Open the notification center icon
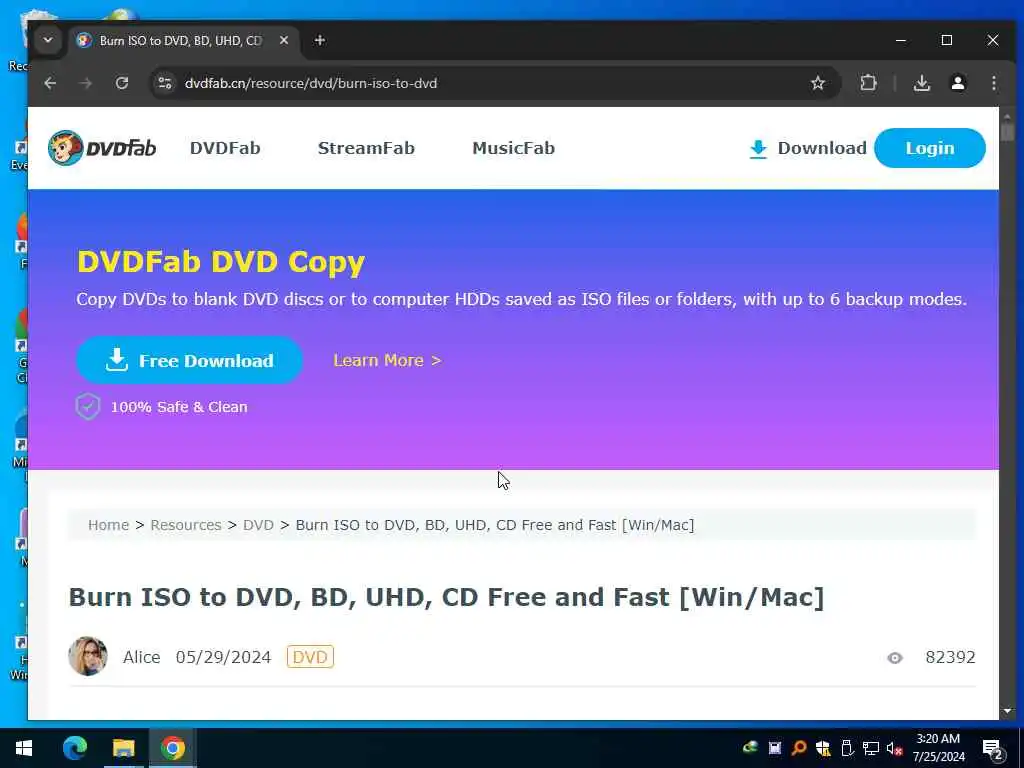Image resolution: width=1024 pixels, height=768 pixels. tap(993, 750)
